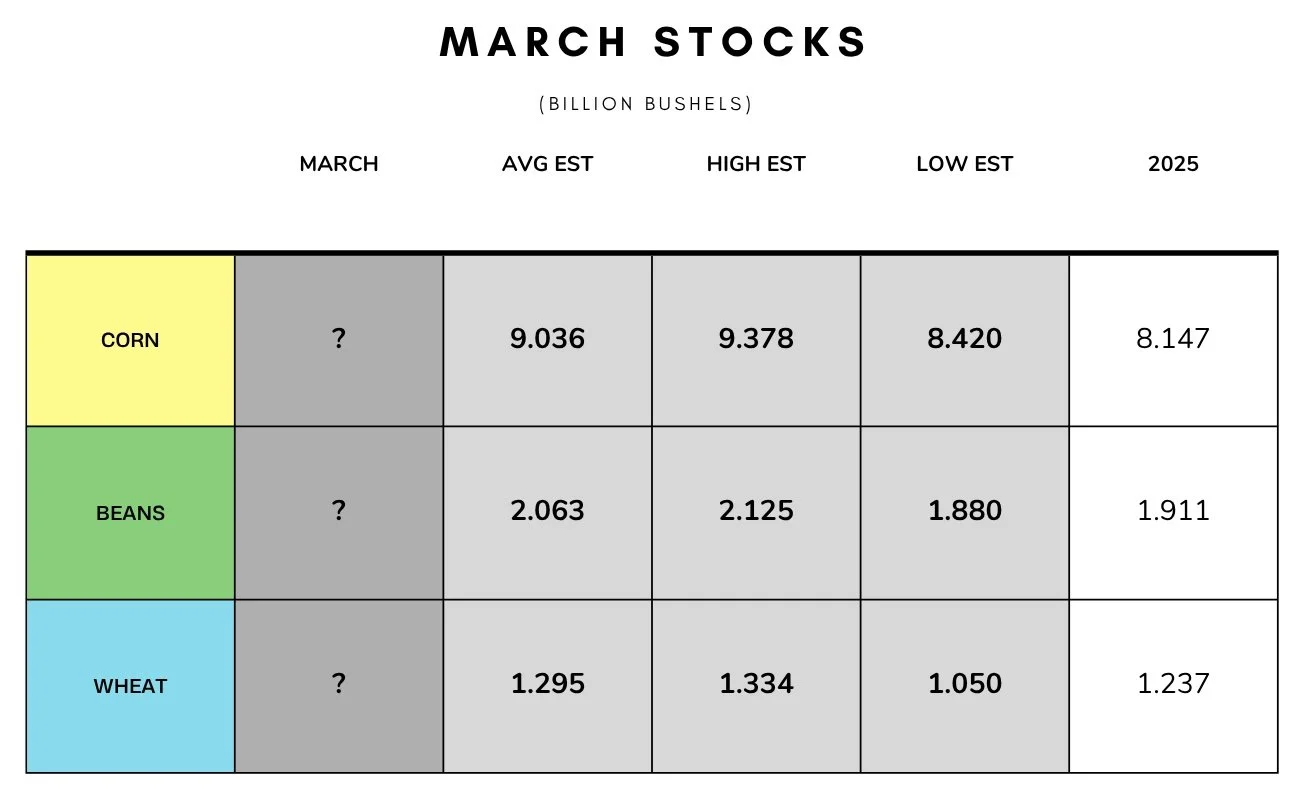Select wheat high estimate 1.334
Screen dimensions: 1303x793
(x=756, y=684)
